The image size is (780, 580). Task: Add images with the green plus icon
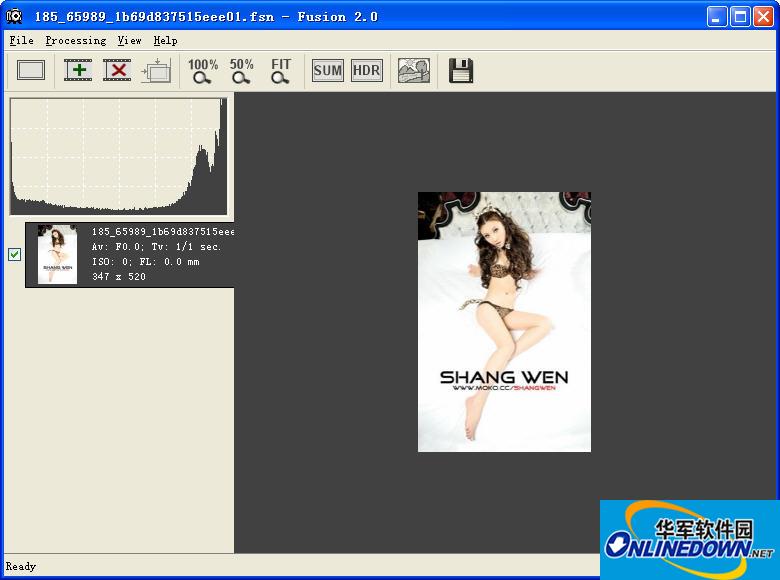click(x=78, y=70)
